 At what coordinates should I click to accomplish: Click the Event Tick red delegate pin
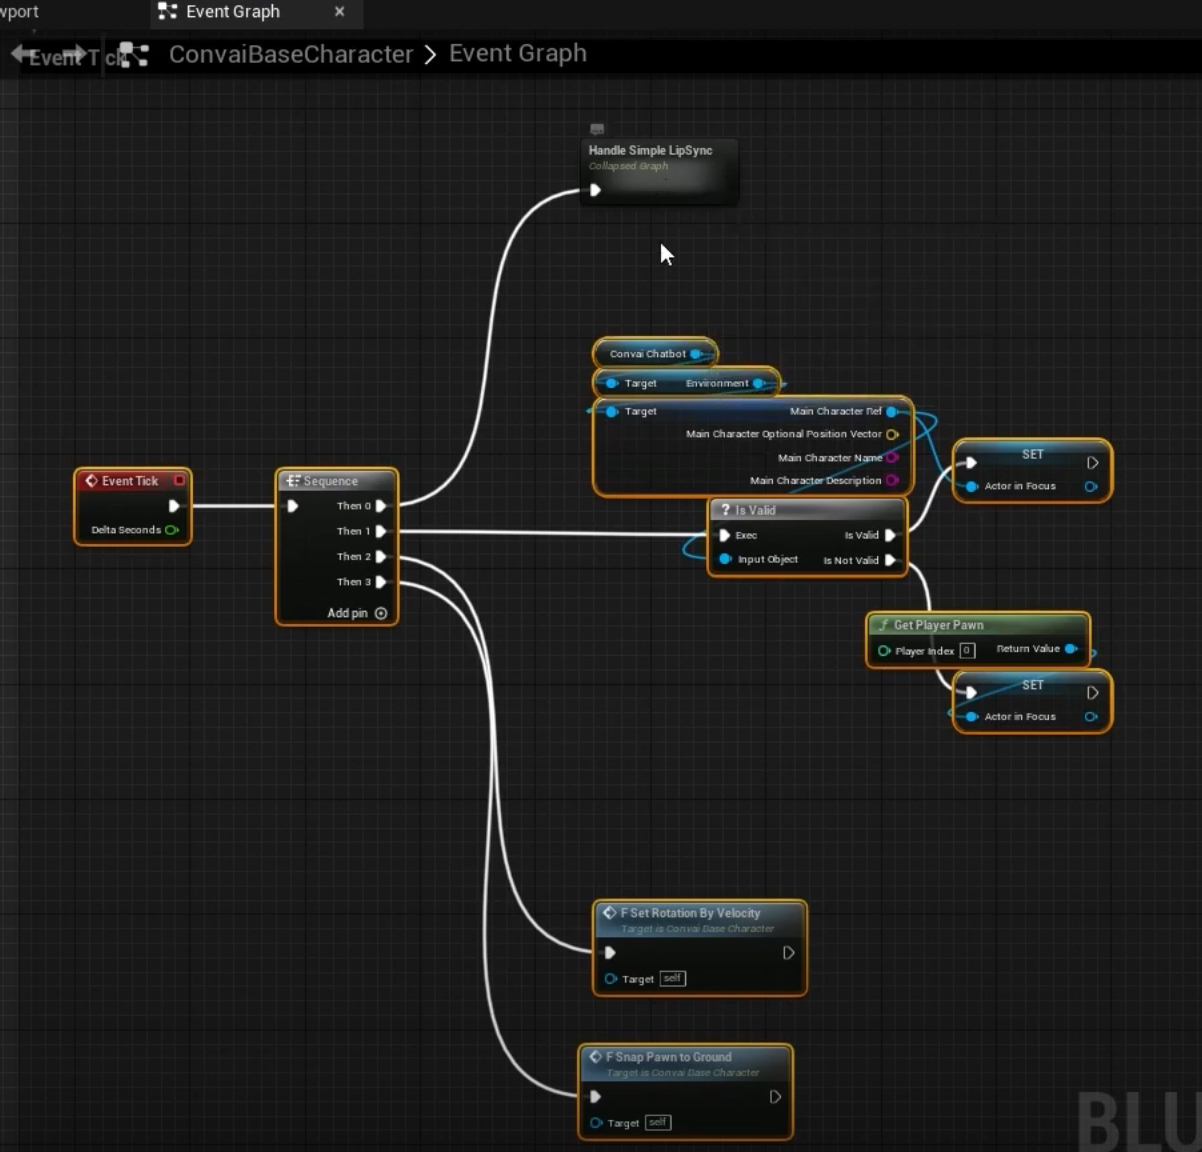pos(179,481)
